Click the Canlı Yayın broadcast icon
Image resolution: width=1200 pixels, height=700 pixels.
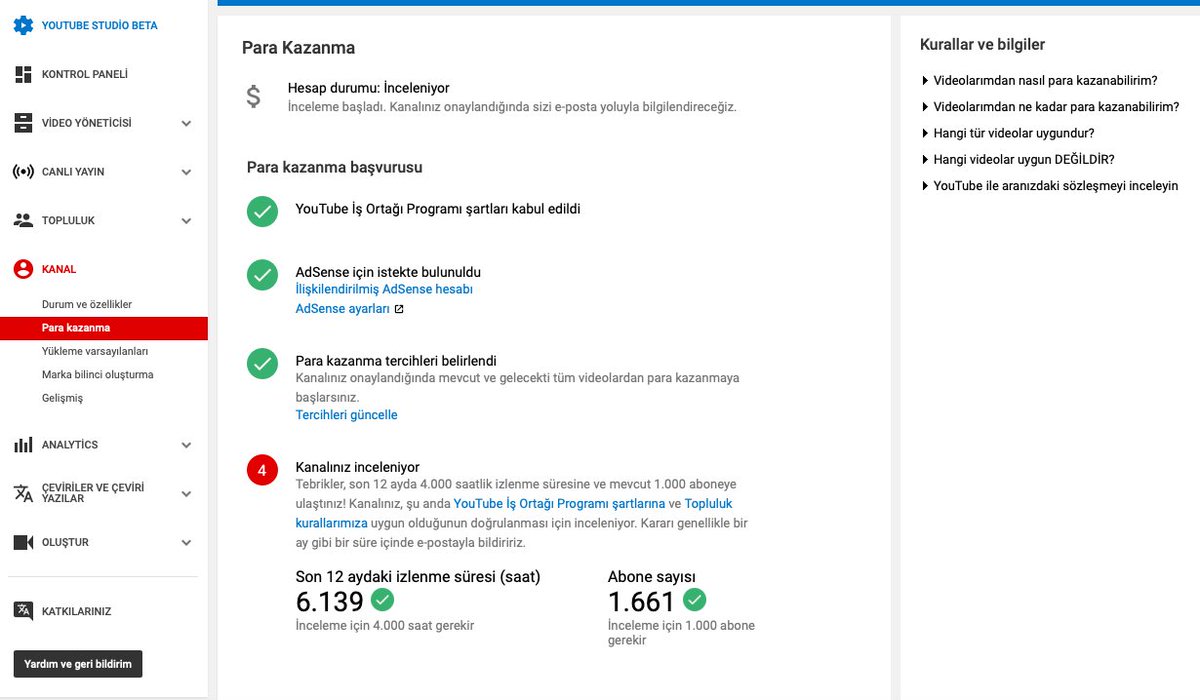pos(23,172)
